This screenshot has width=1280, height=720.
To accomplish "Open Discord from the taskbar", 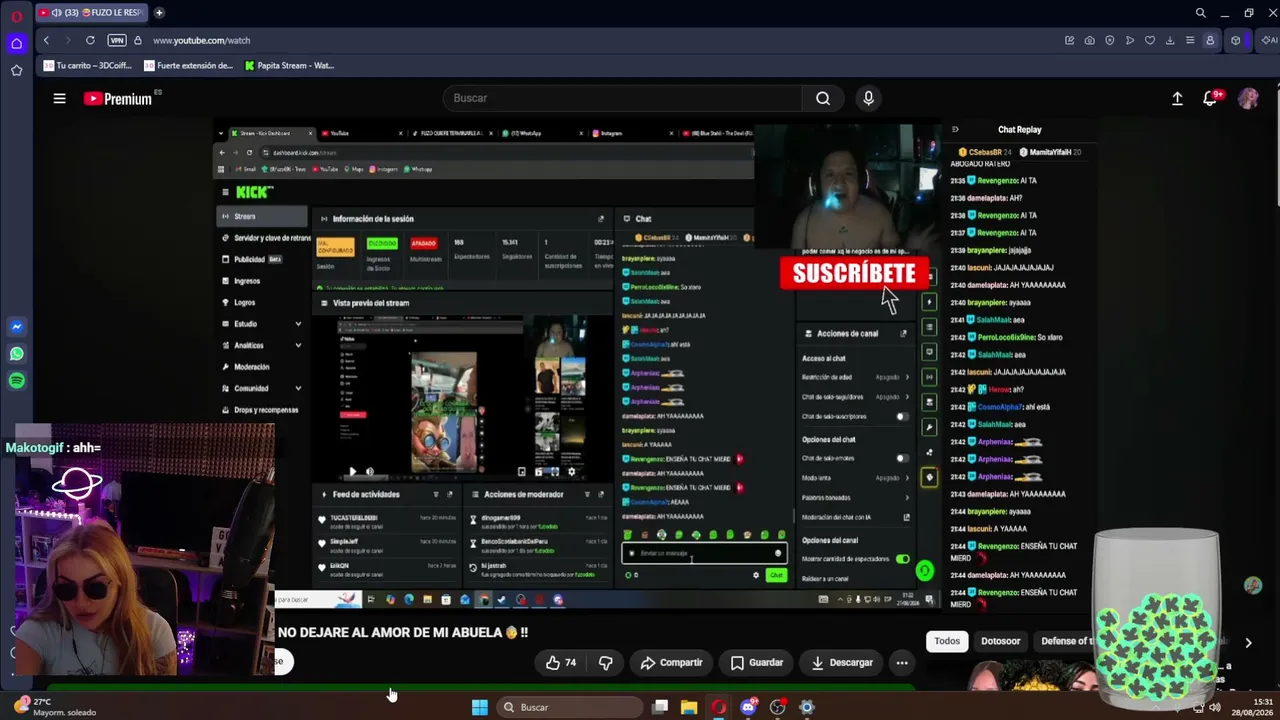I will (748, 707).
